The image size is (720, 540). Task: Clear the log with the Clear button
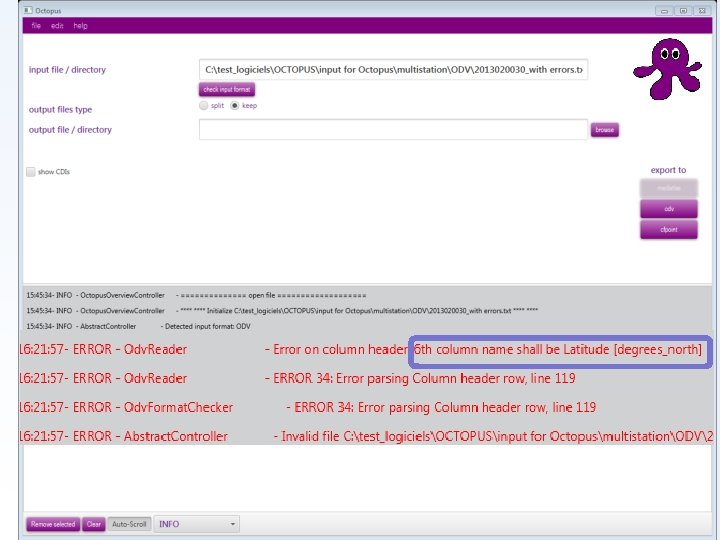(x=94, y=524)
